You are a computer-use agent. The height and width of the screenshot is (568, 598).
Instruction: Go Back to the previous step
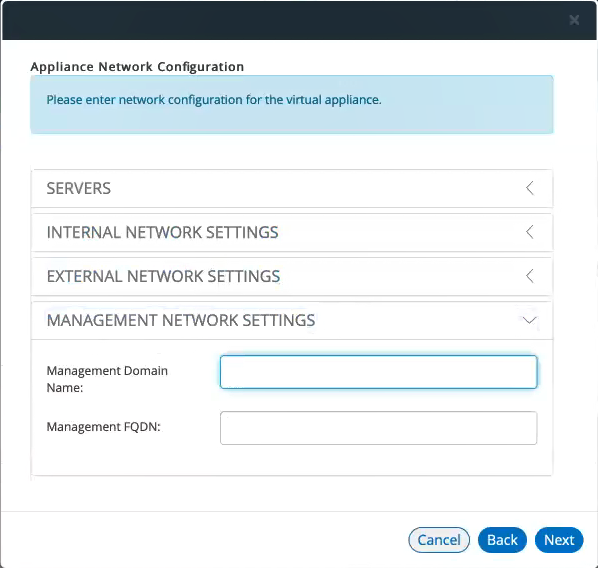(502, 540)
